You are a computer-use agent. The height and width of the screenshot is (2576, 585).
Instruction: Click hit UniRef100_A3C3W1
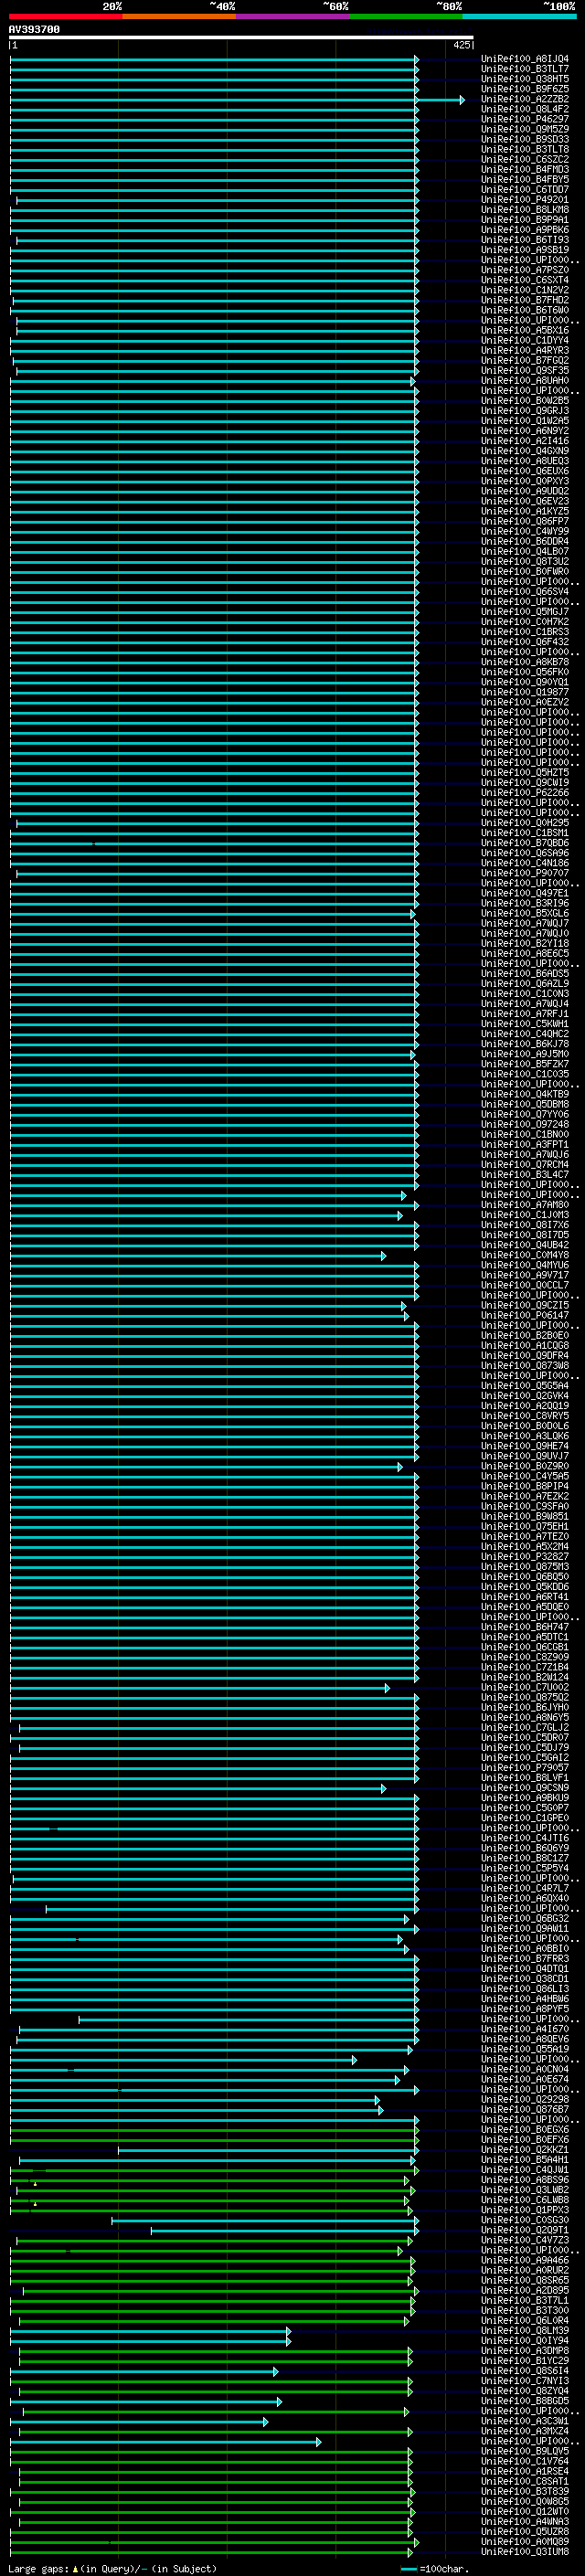coord(525,2421)
